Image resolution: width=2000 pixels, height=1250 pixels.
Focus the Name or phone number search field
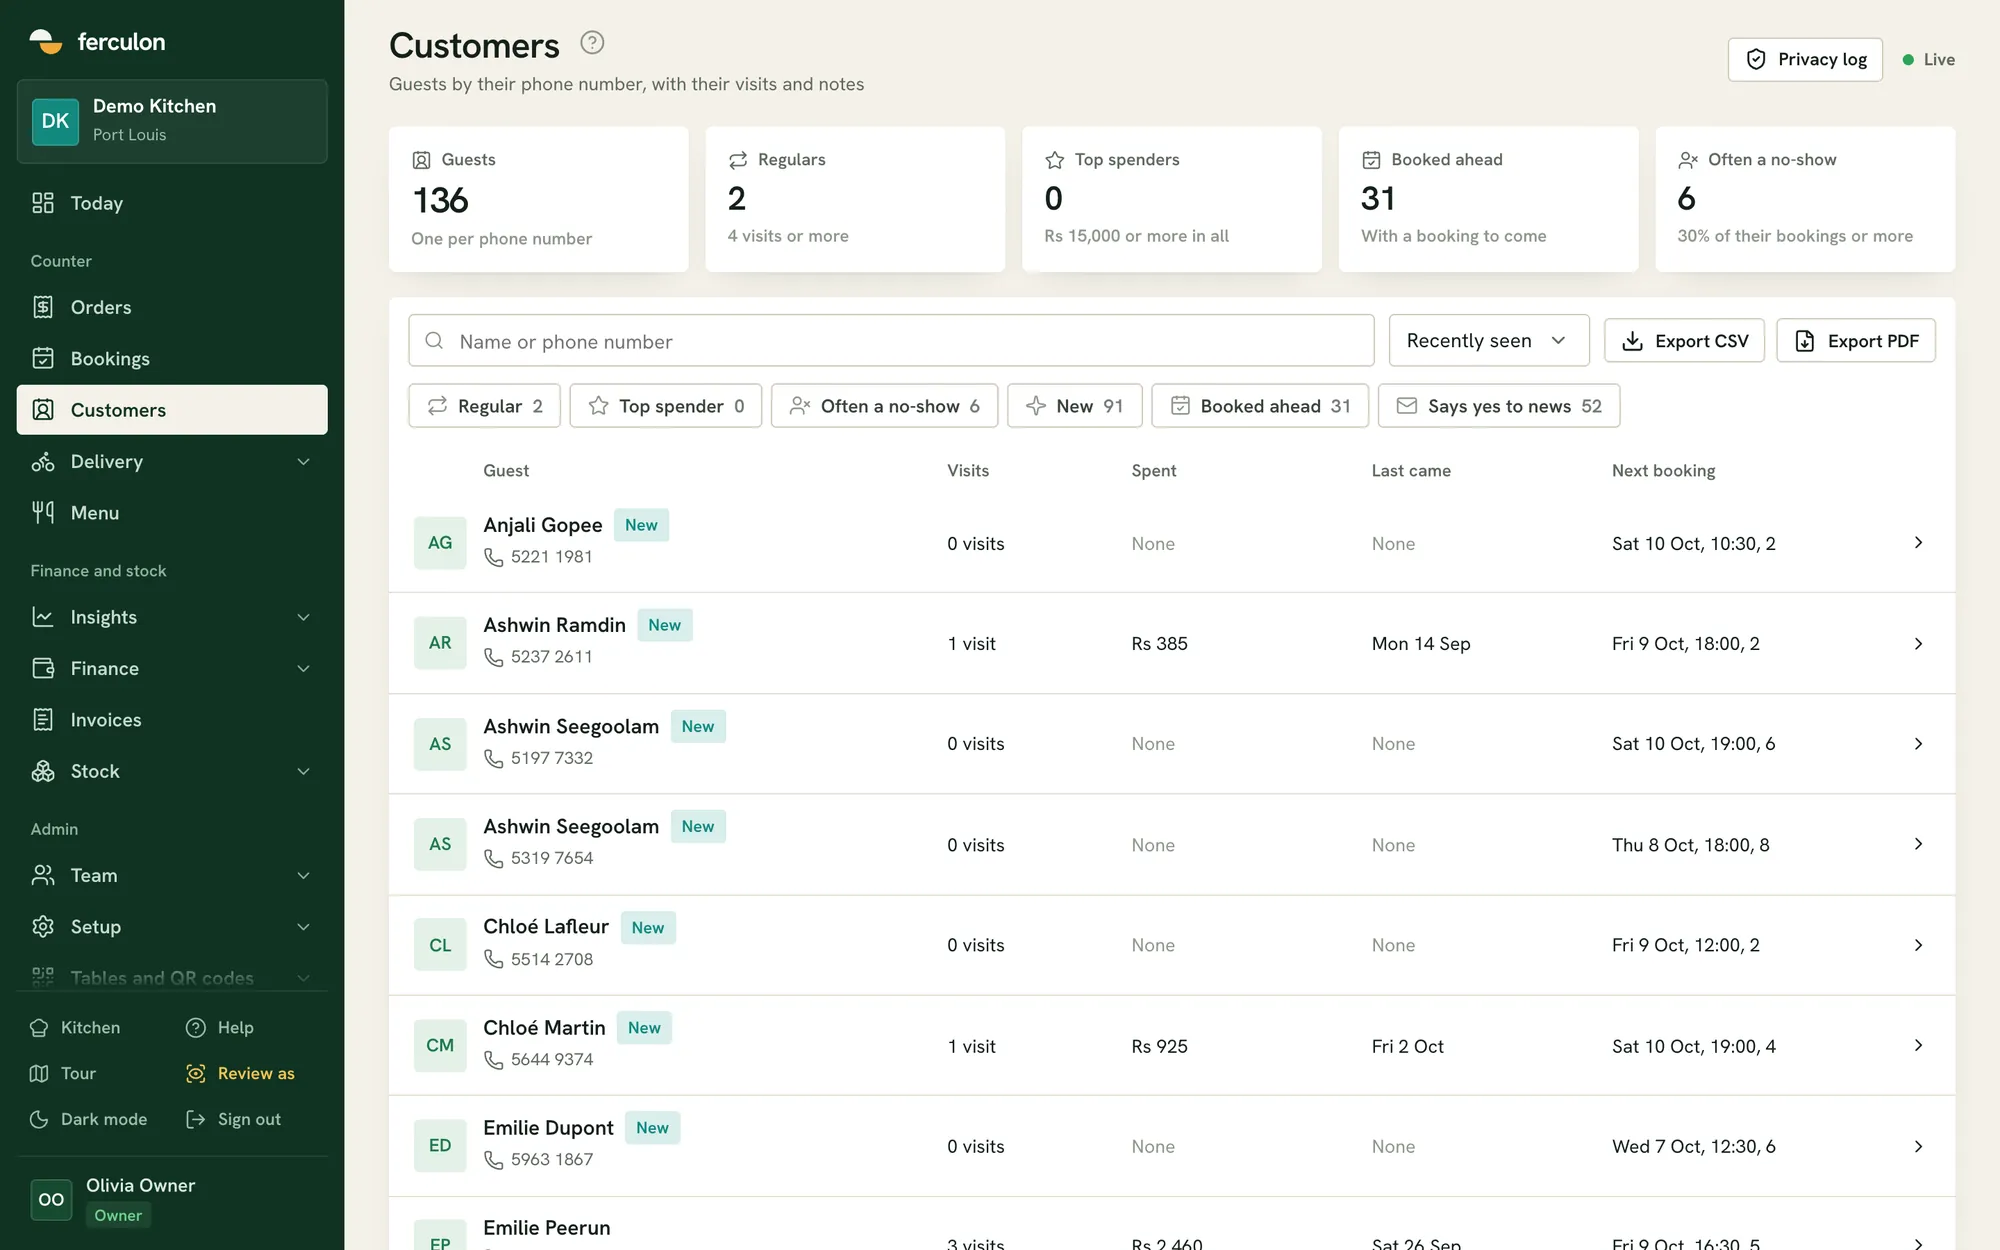point(891,341)
